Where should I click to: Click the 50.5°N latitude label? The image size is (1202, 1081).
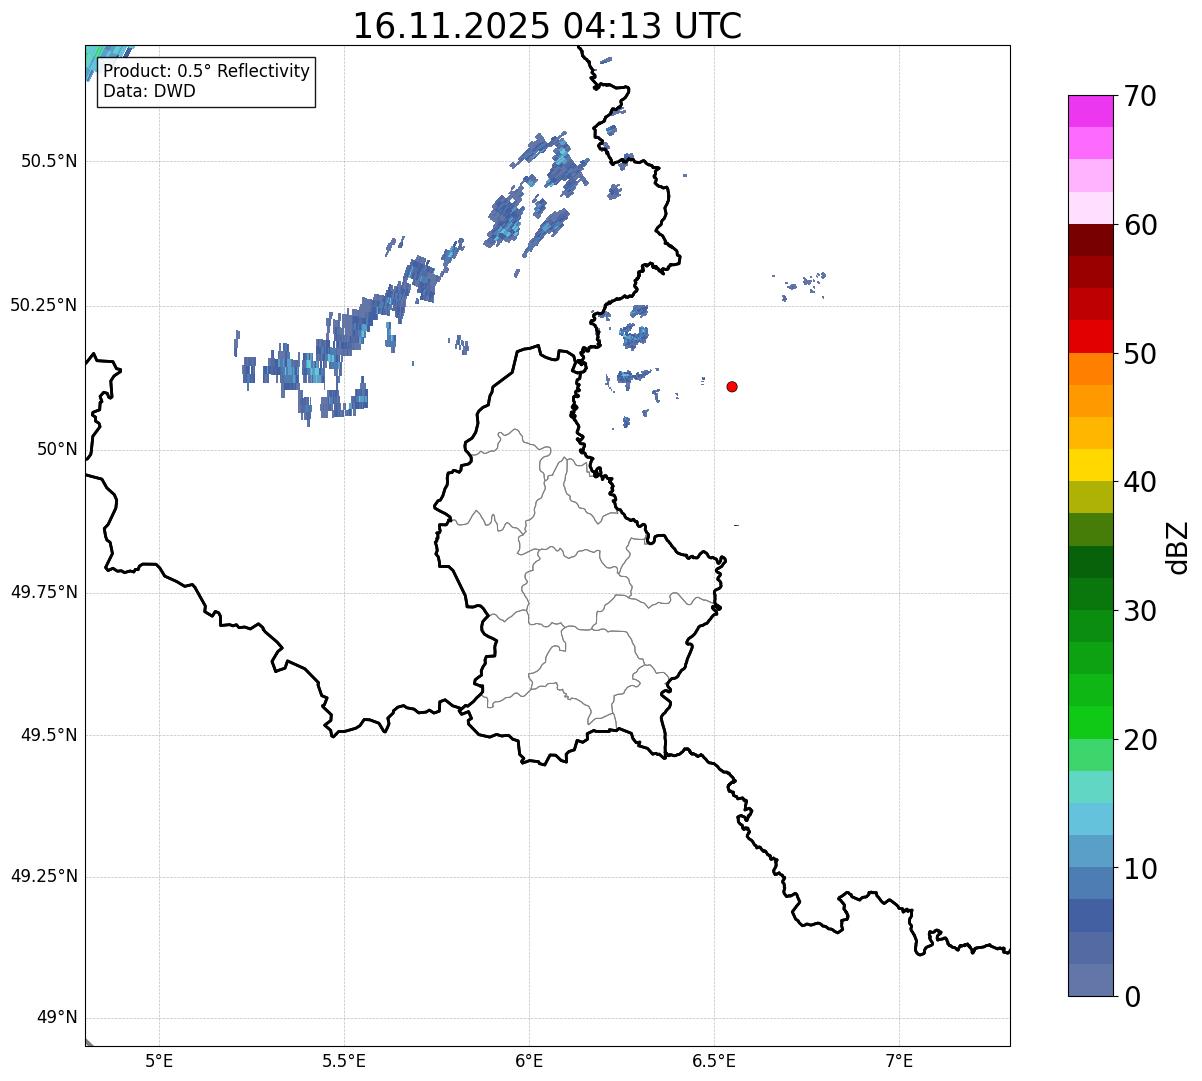click(x=50, y=161)
